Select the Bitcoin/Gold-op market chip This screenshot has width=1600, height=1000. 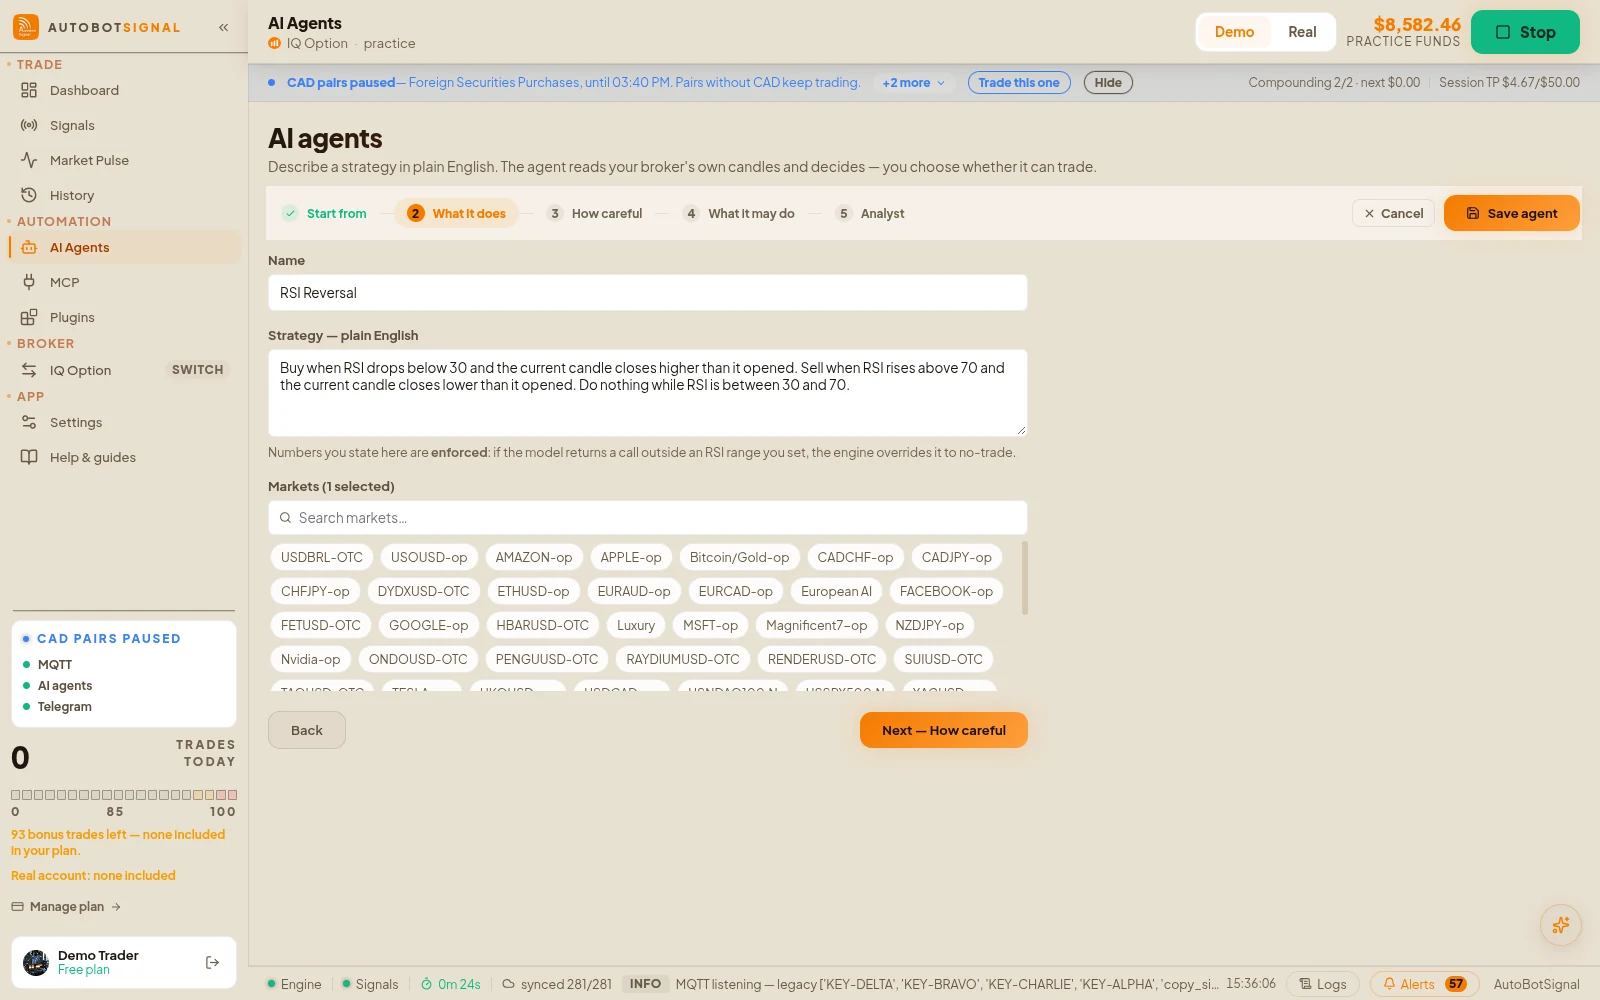pyautogui.click(x=739, y=557)
